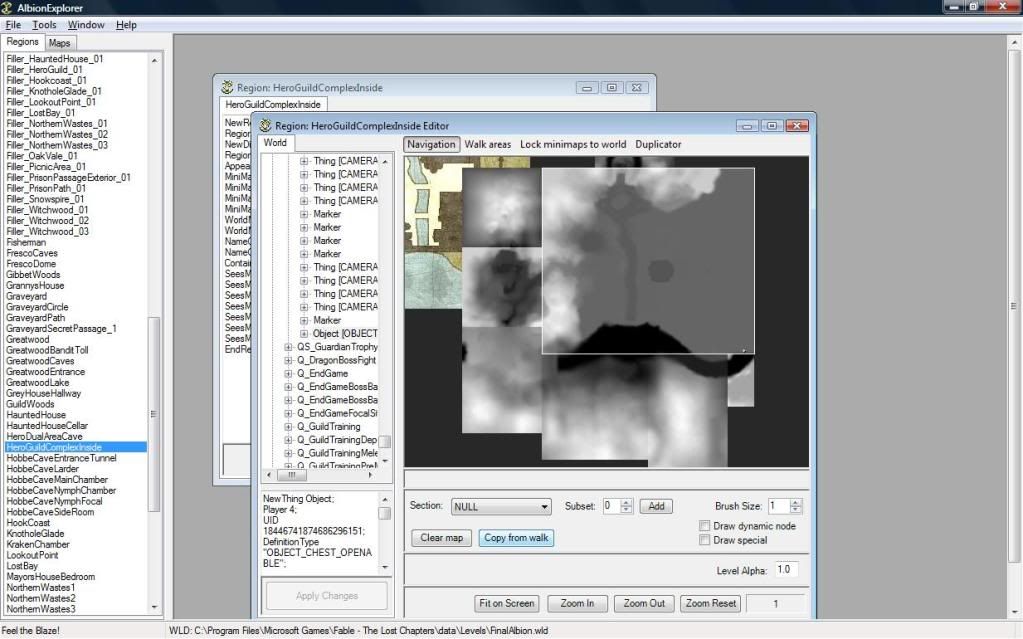1023x639 pixels.
Task: Open the Tools menu
Action: pos(44,25)
